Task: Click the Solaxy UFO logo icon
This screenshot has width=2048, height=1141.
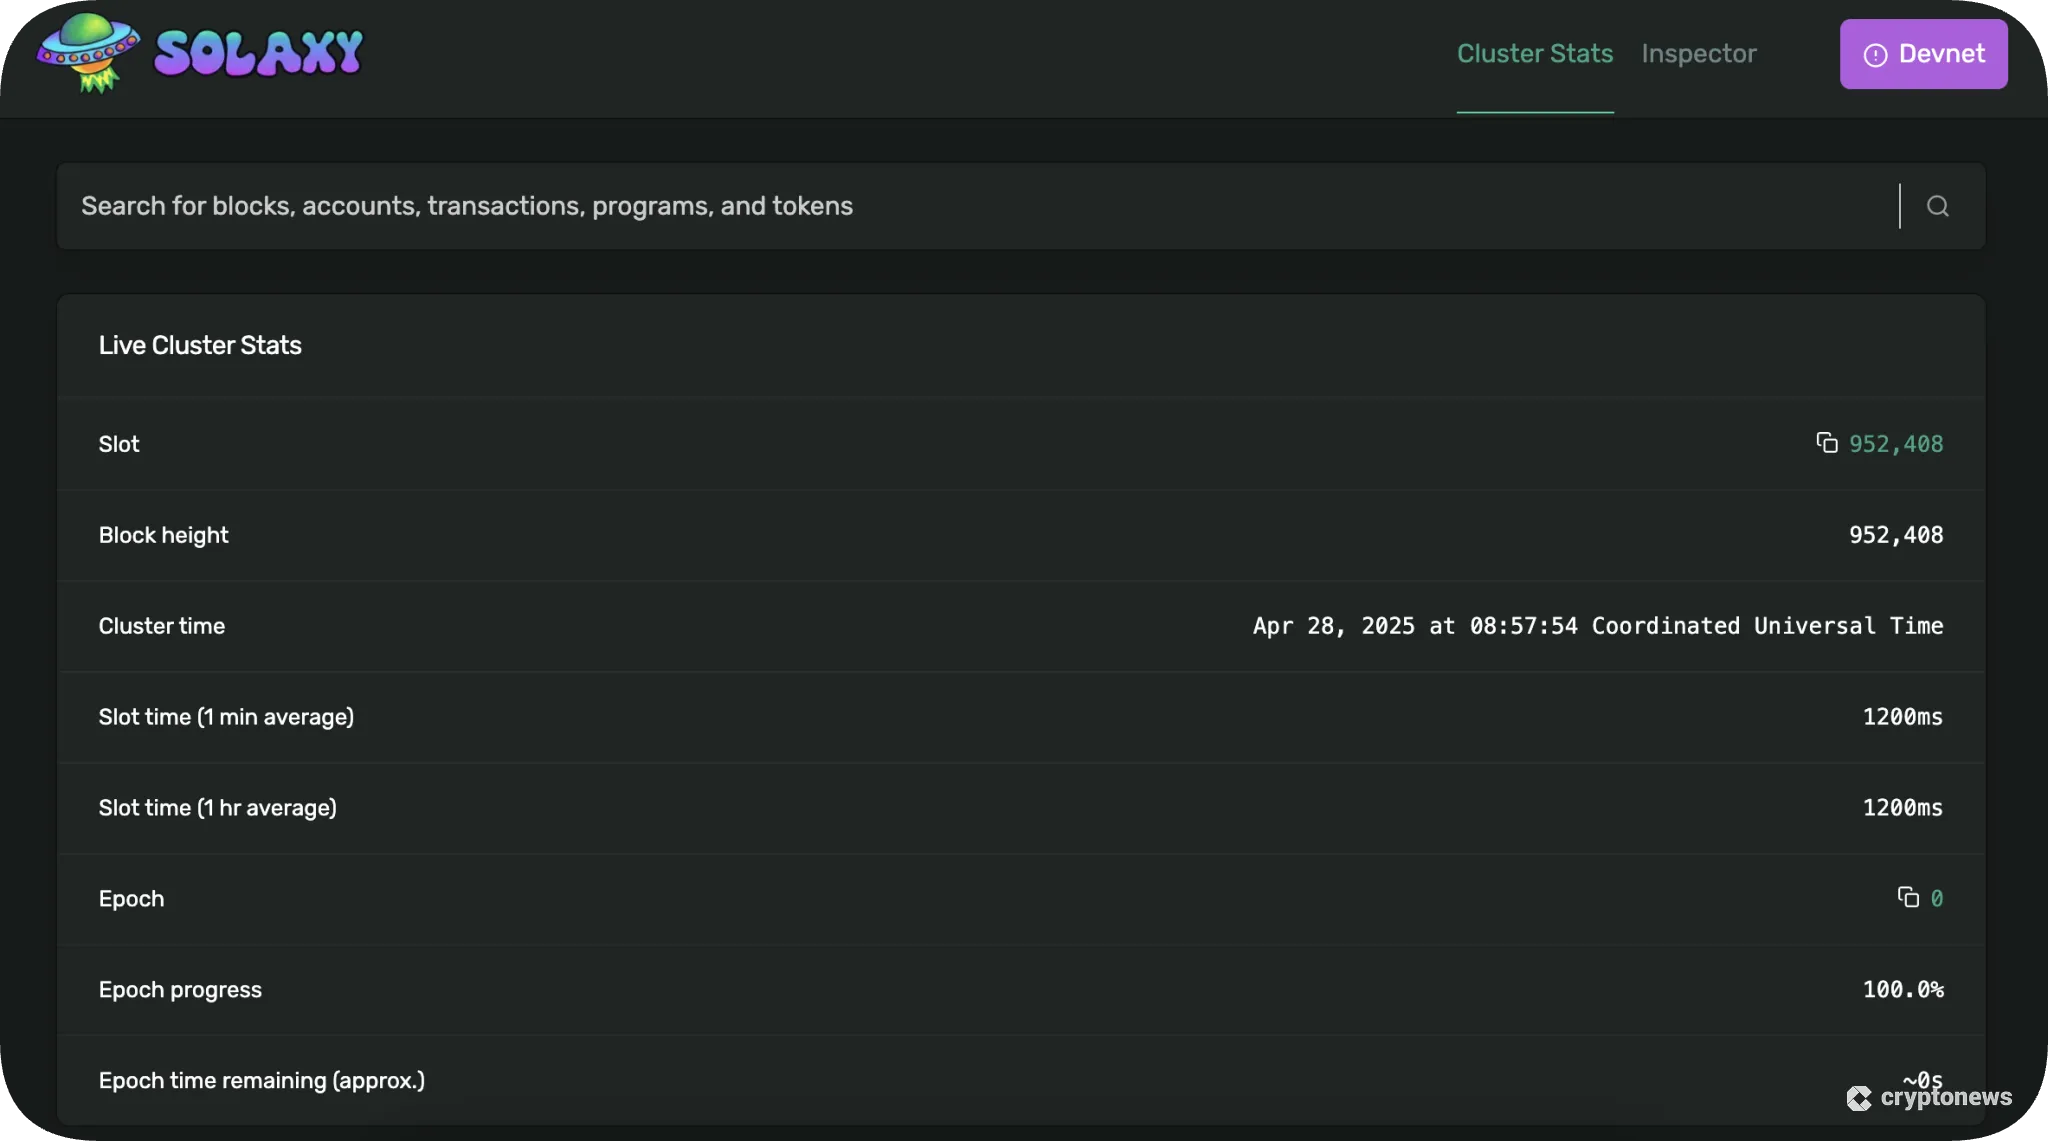Action: point(90,52)
